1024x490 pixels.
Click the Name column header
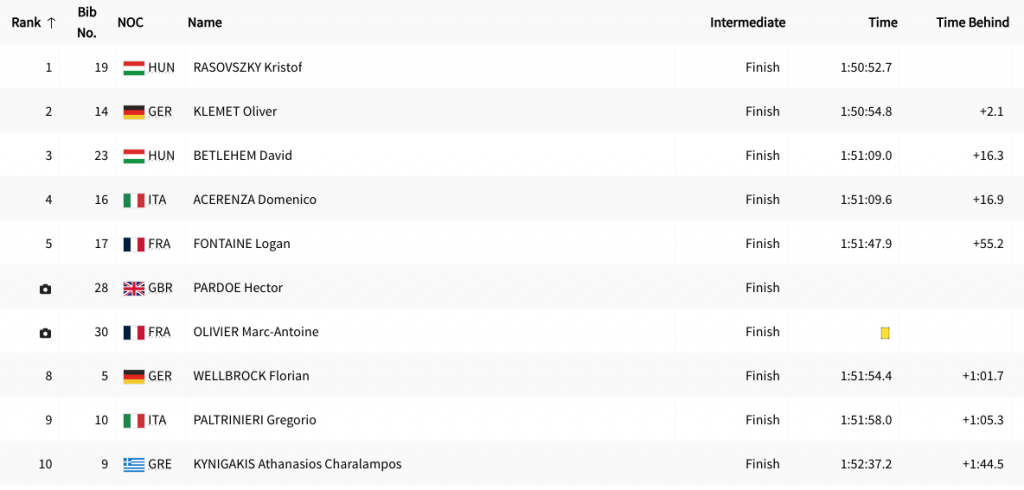pos(205,22)
